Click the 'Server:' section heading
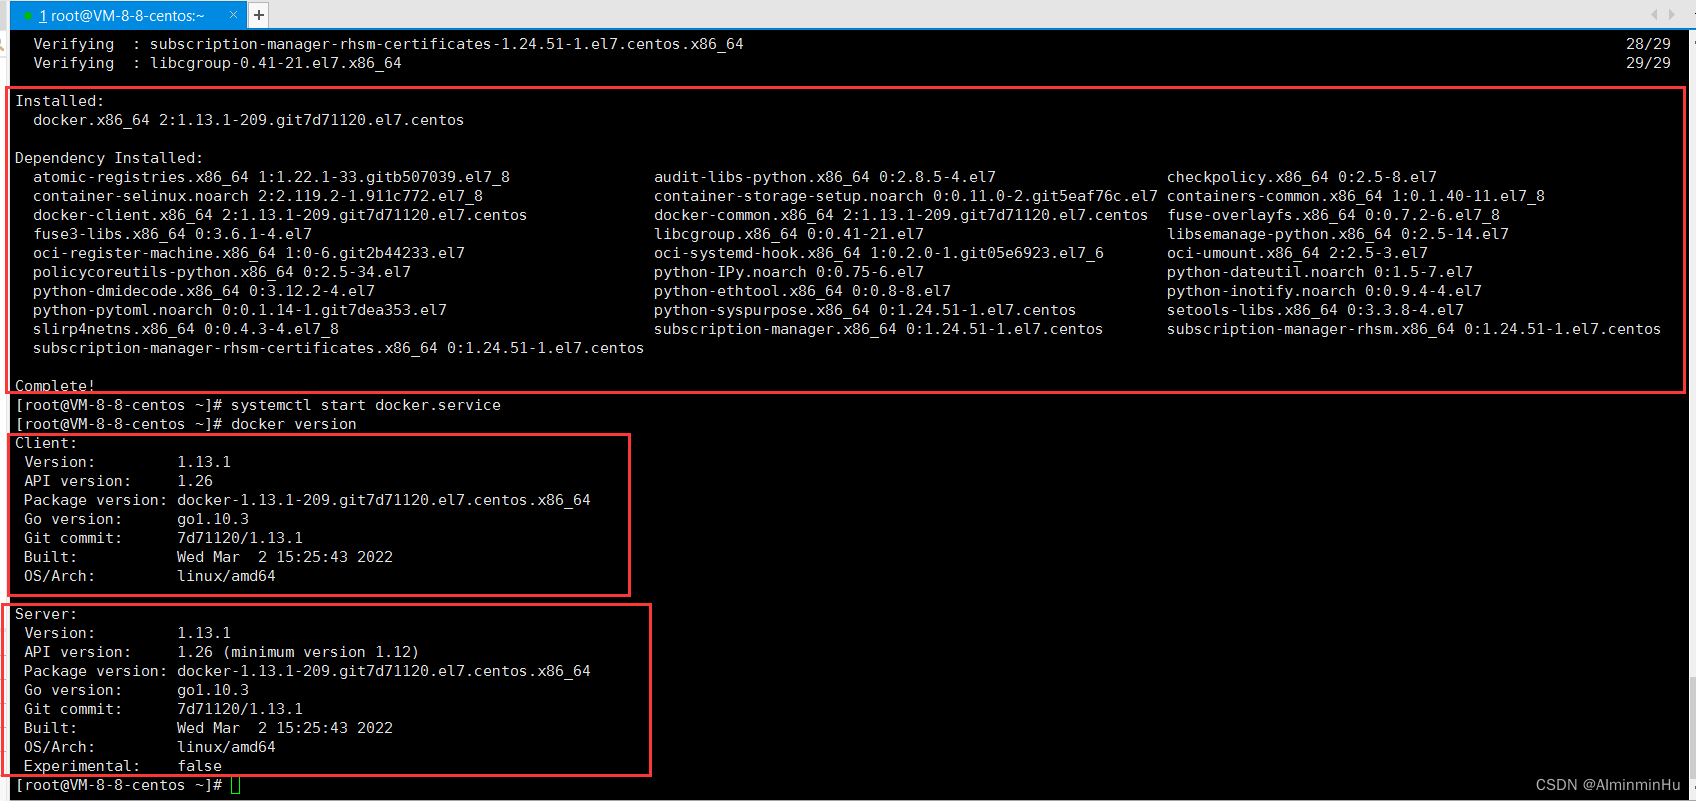Viewport: 1696px width, 801px height. coord(46,614)
